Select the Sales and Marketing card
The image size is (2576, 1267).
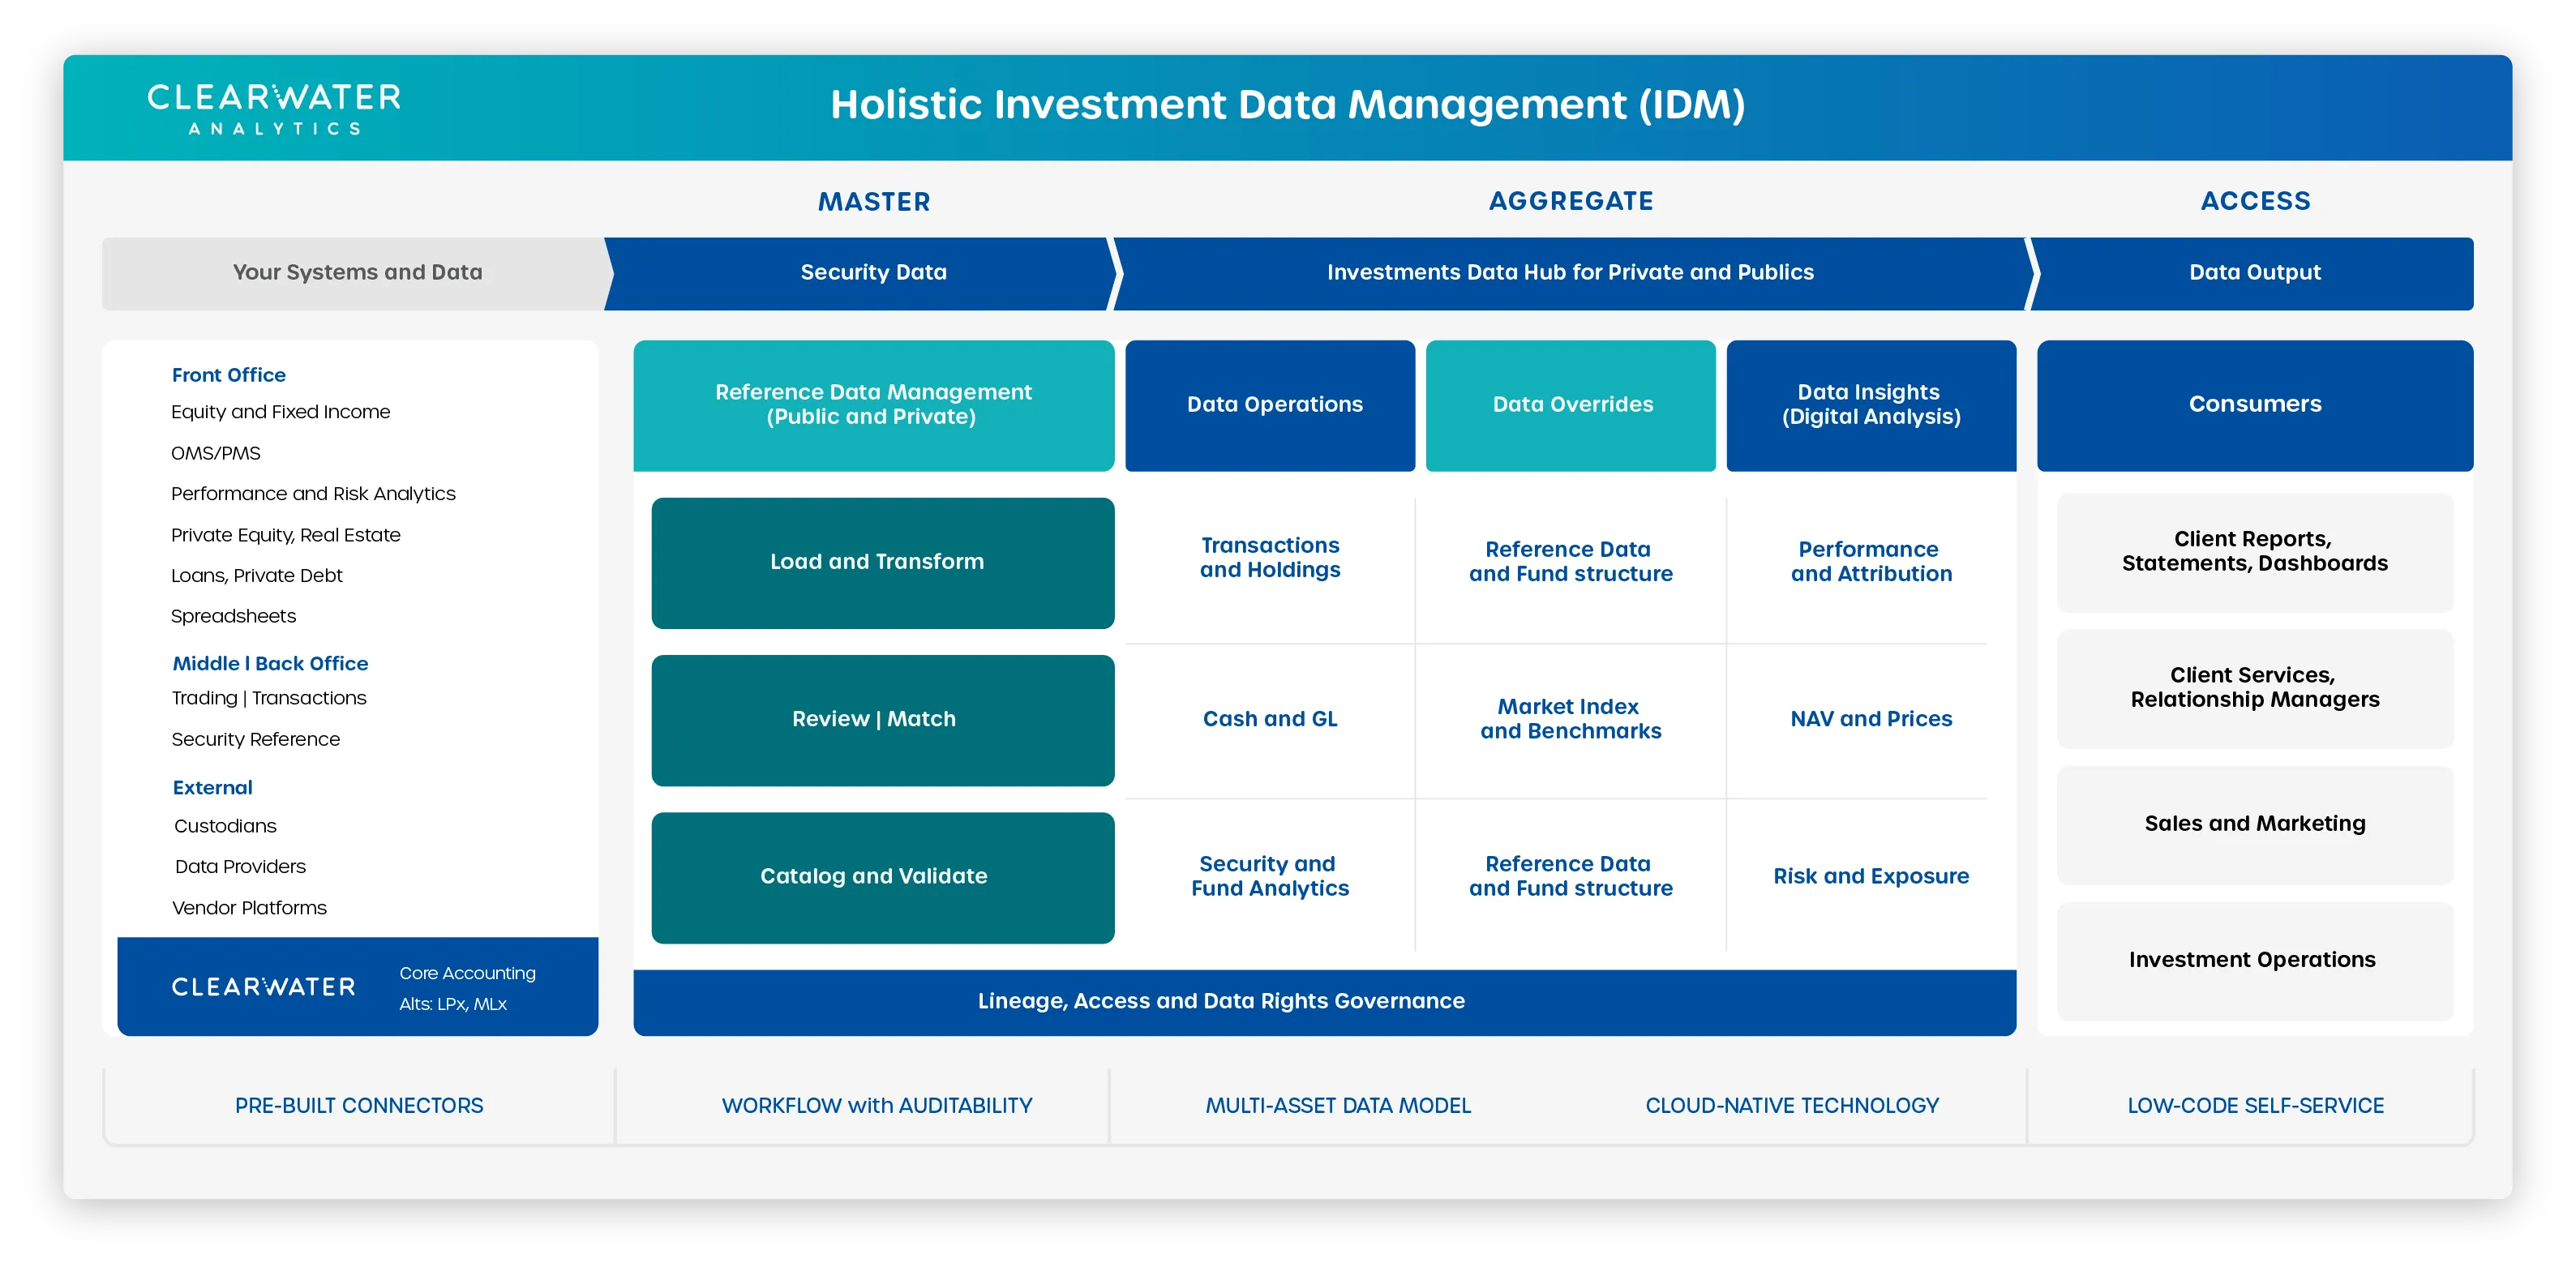pyautogui.click(x=2254, y=823)
